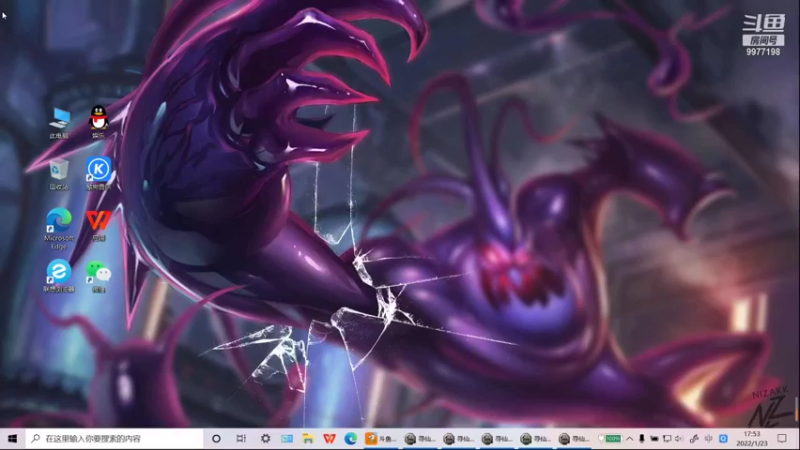Open Settings gear on the taskbar
The image size is (800, 450).
pyautogui.click(x=265, y=439)
